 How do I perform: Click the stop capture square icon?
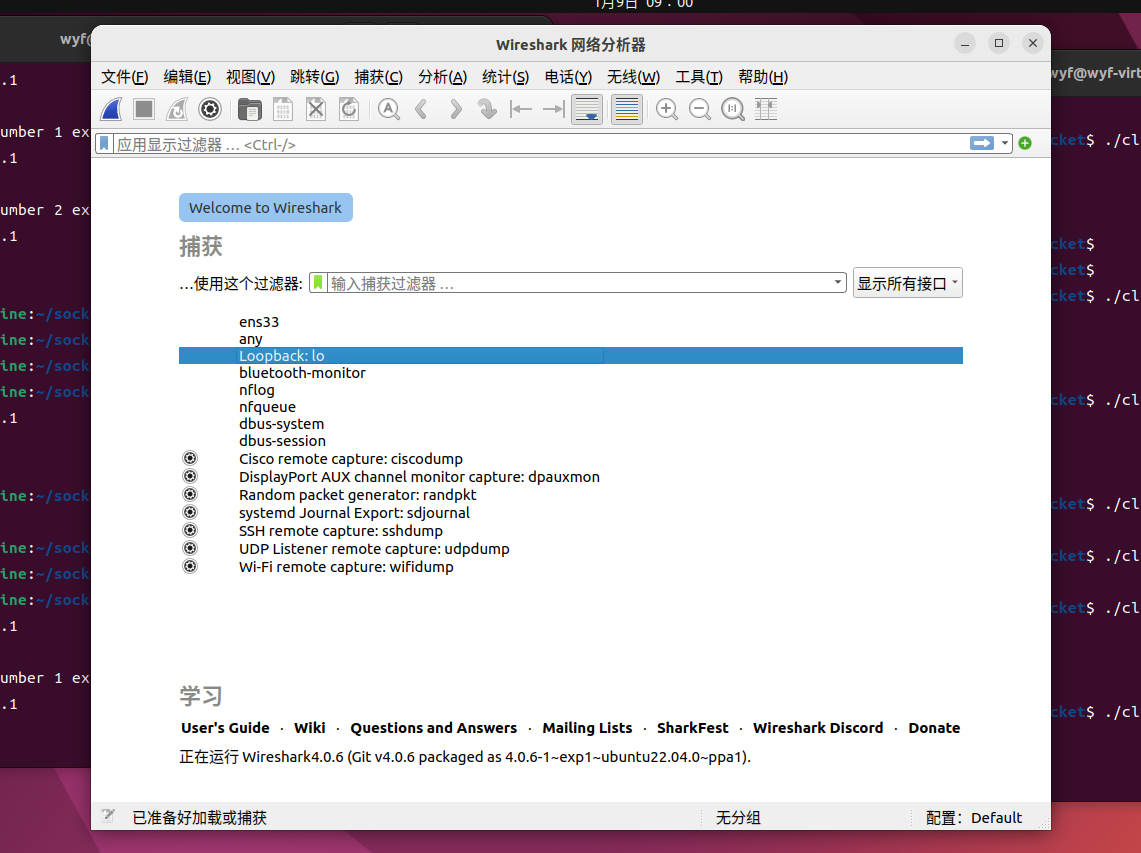(x=144, y=109)
